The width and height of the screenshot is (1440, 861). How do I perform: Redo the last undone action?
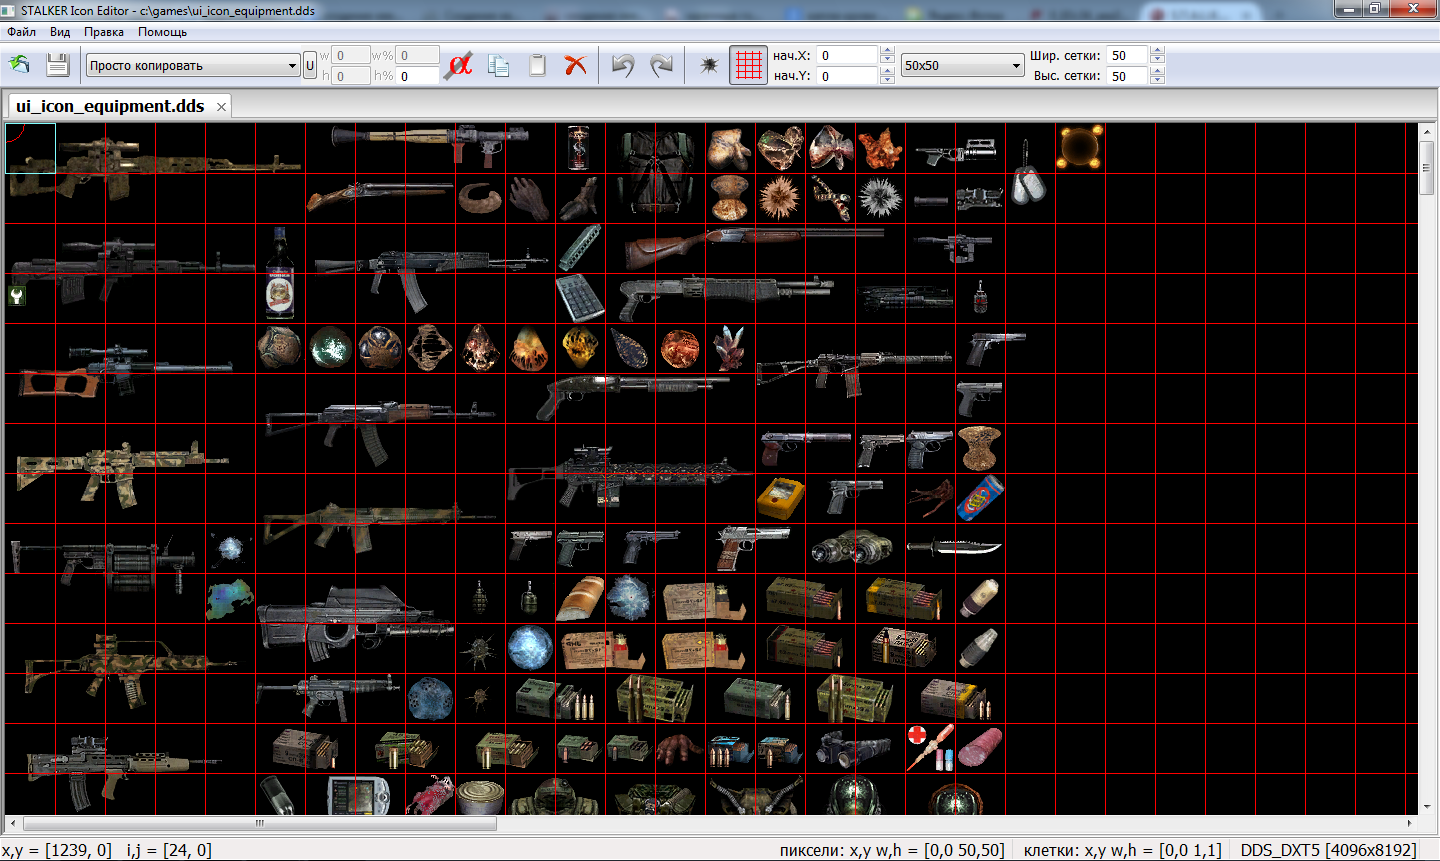[661, 65]
